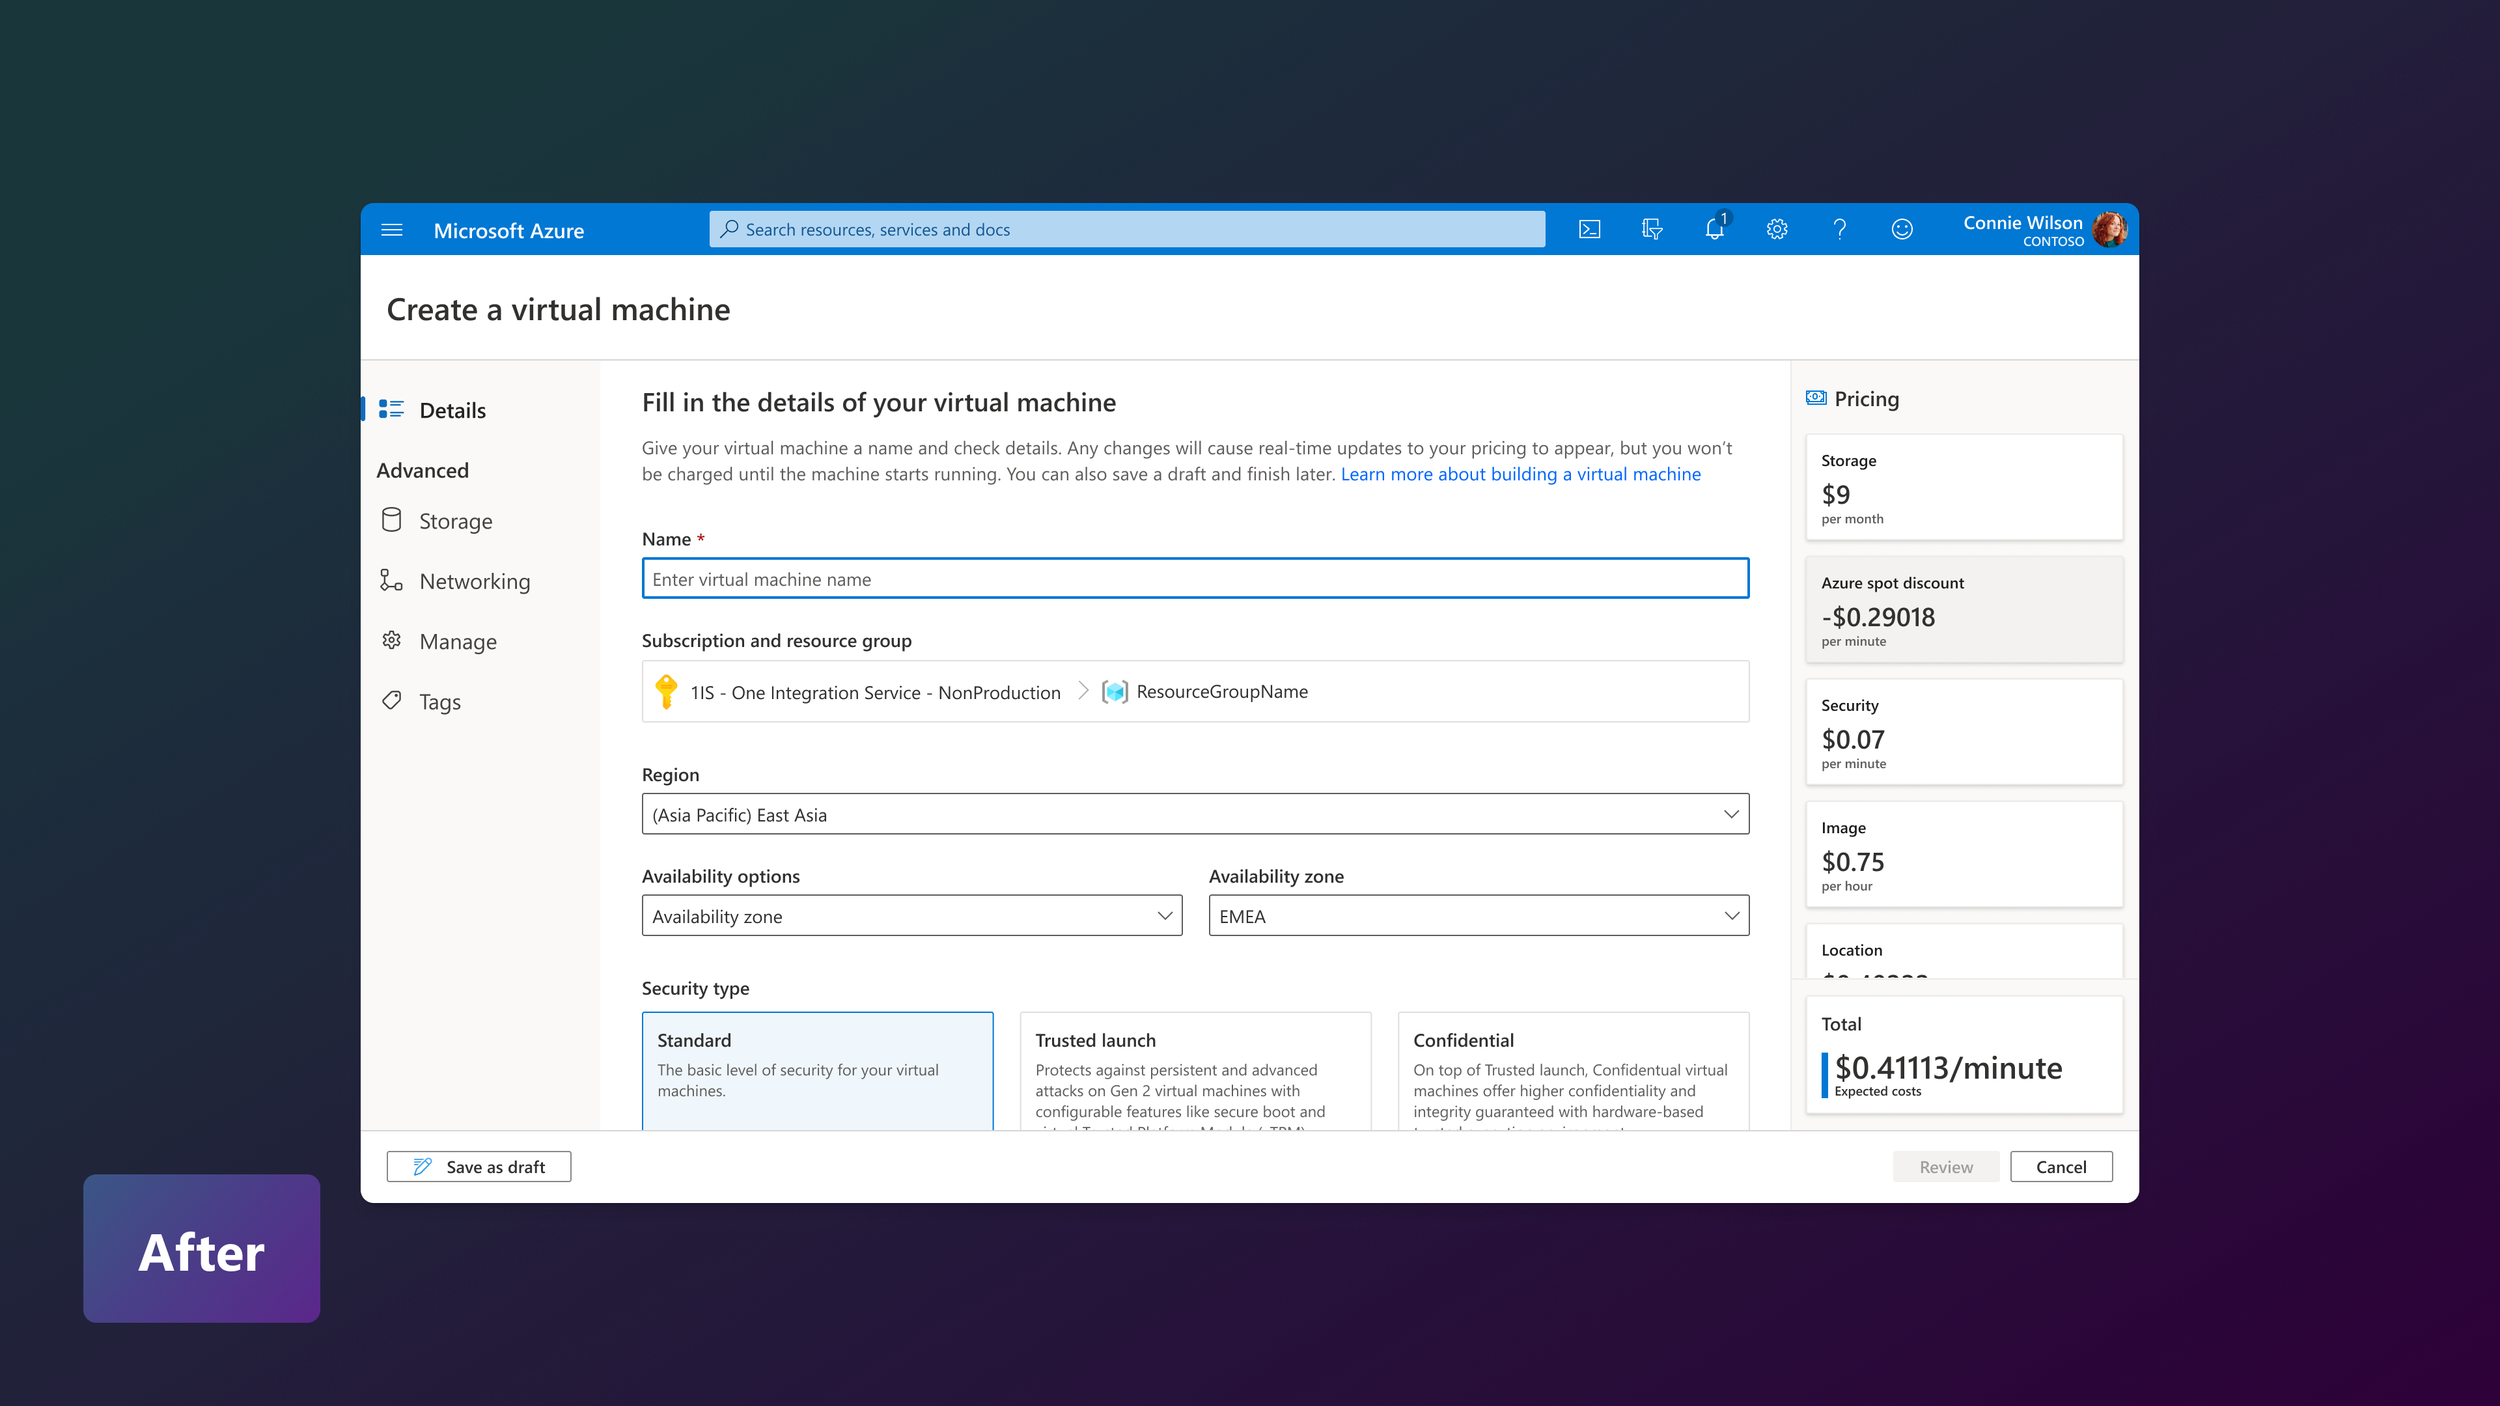Select Standard security type card
The image size is (2500, 1406).
817,1070
